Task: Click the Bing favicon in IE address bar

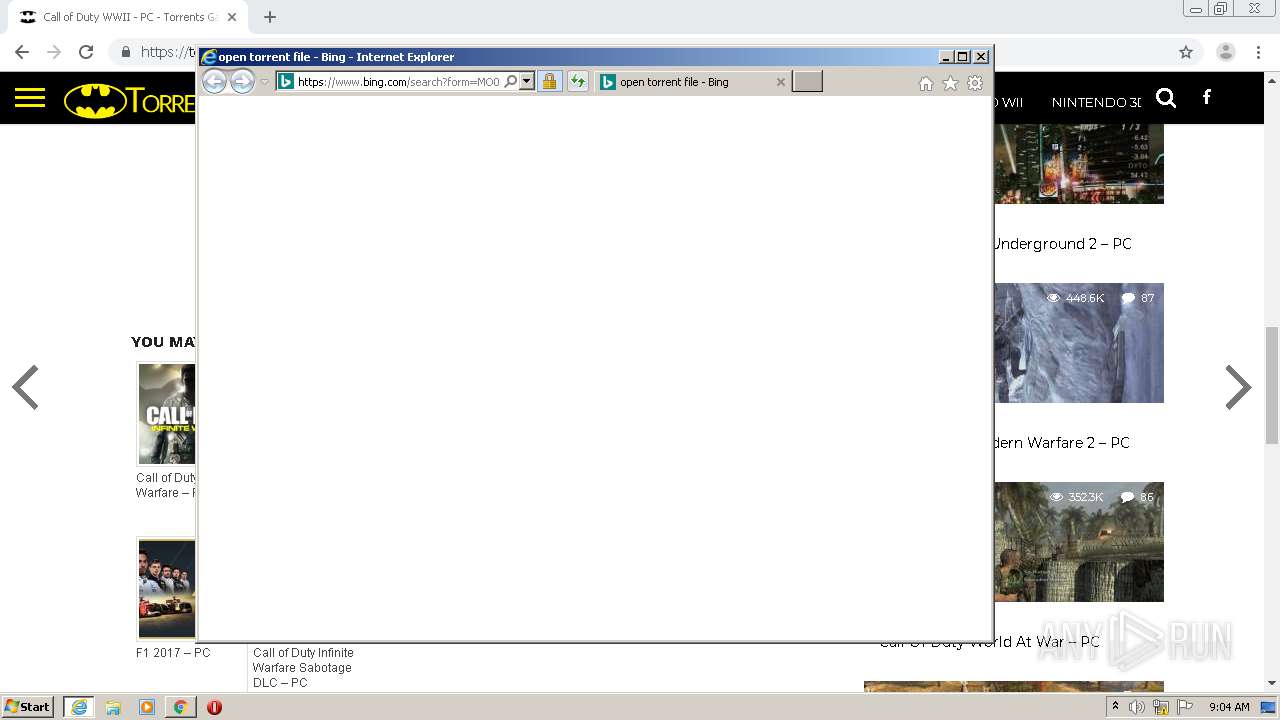Action: (x=286, y=82)
